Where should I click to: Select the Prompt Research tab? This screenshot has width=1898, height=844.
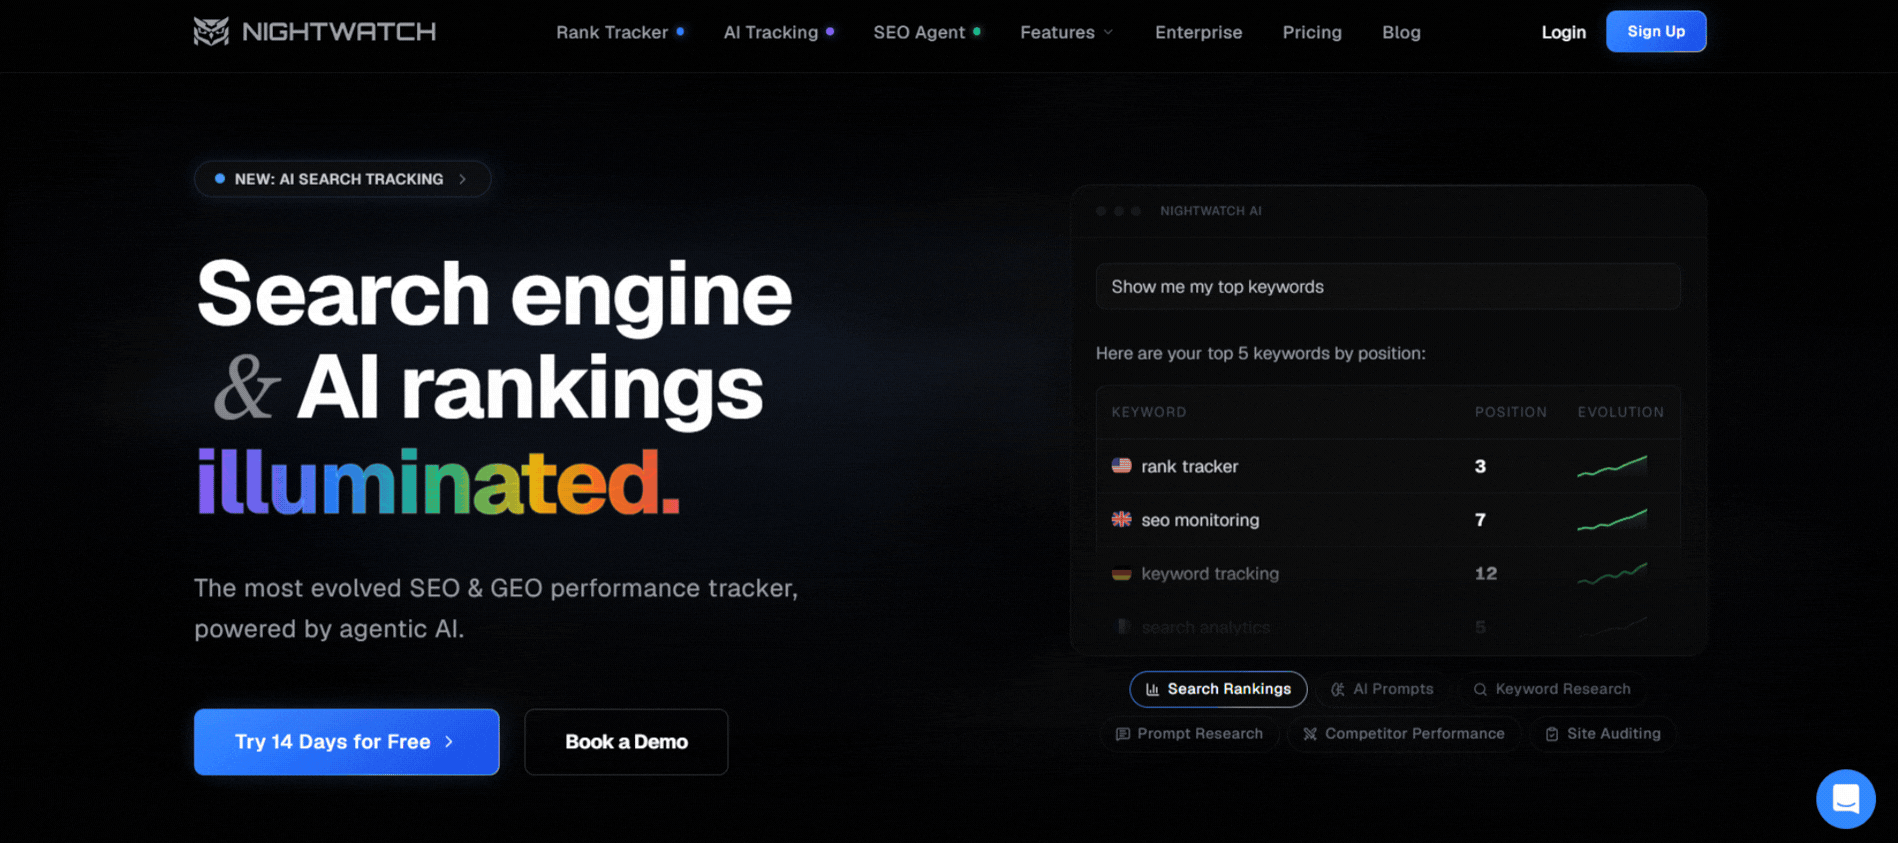coord(1189,734)
